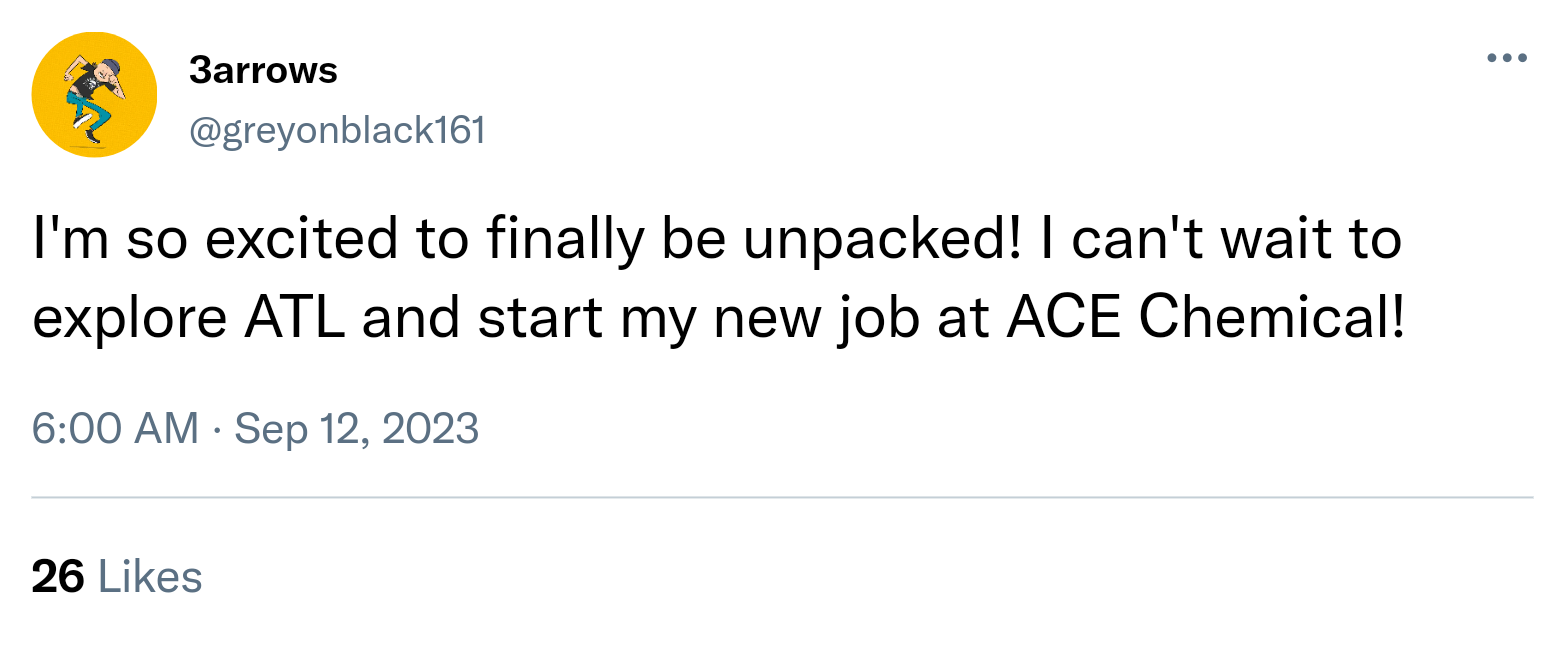Click the 3arrows profile avatar

[x=94, y=94]
